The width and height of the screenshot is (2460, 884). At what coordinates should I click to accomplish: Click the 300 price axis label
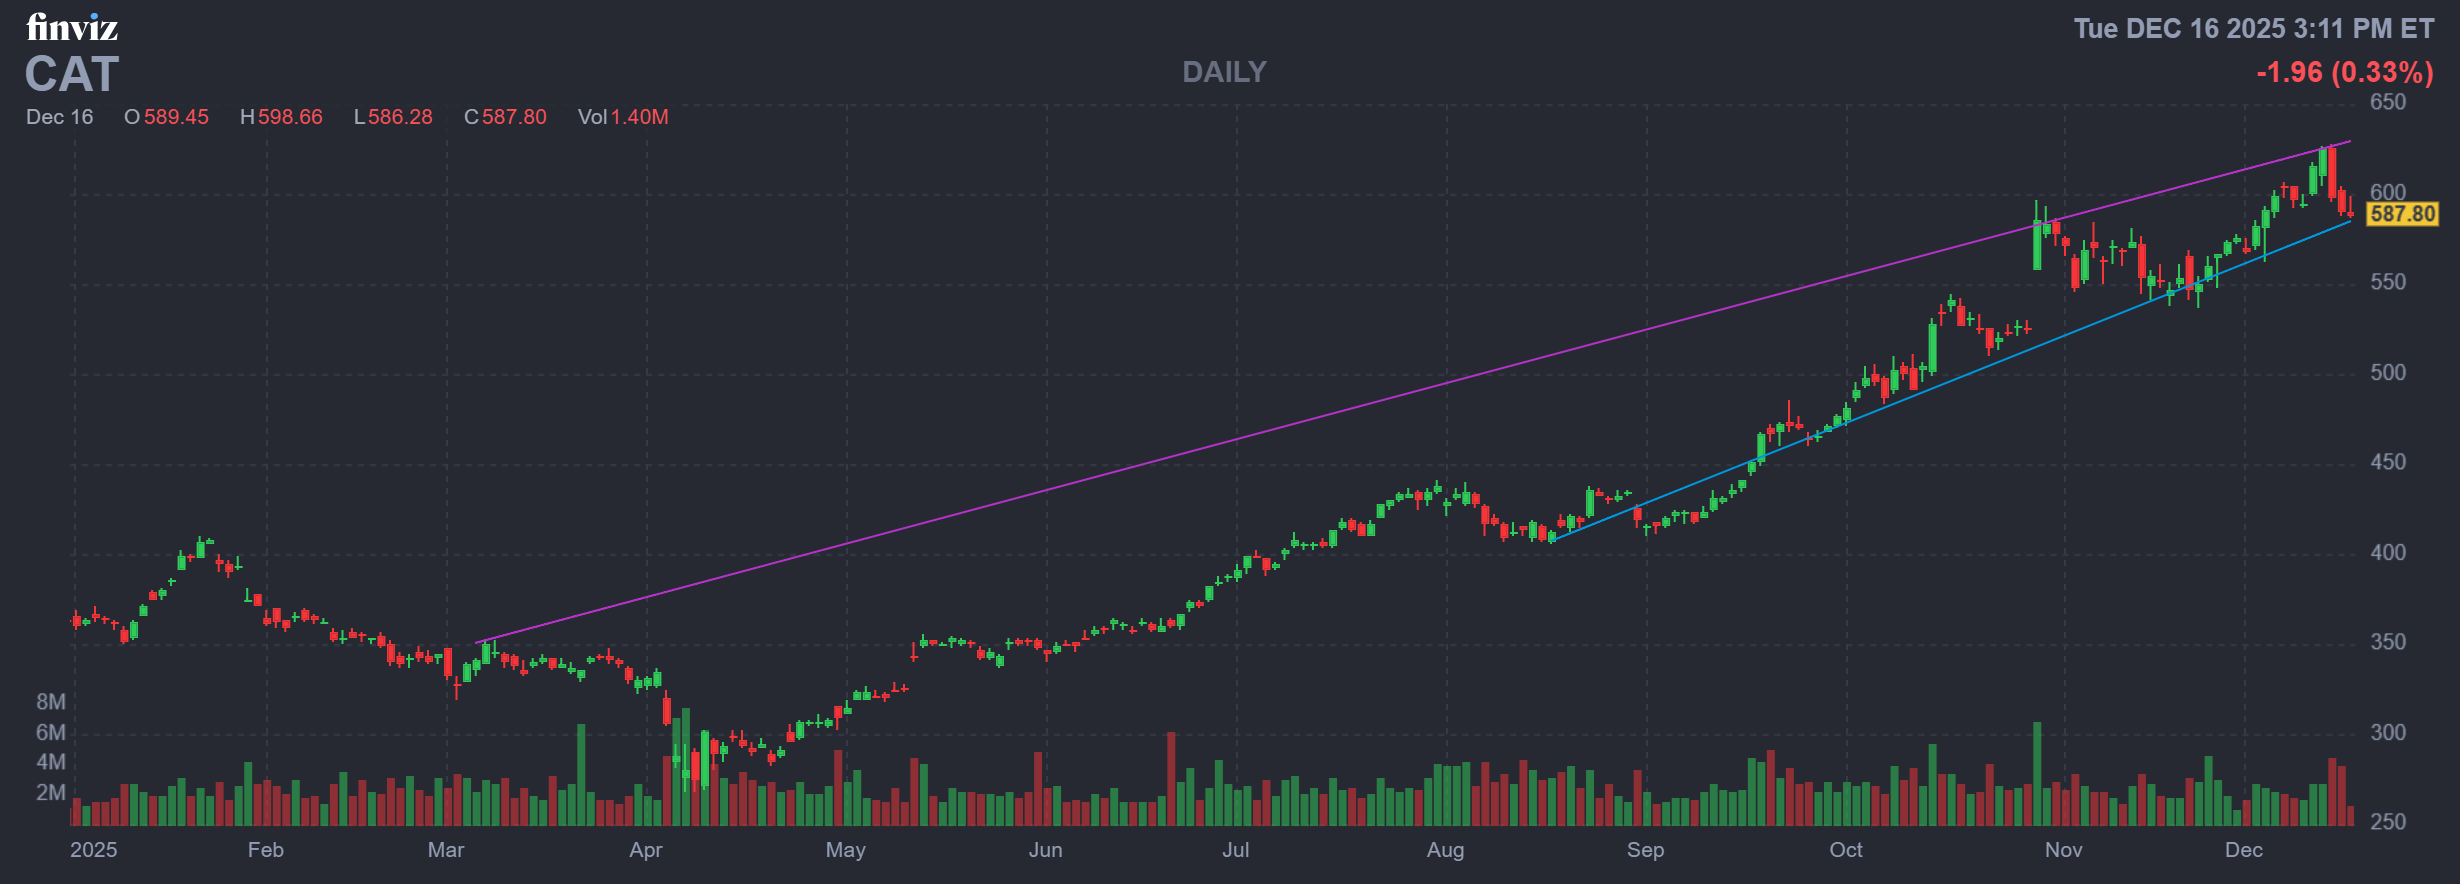[x=2388, y=733]
